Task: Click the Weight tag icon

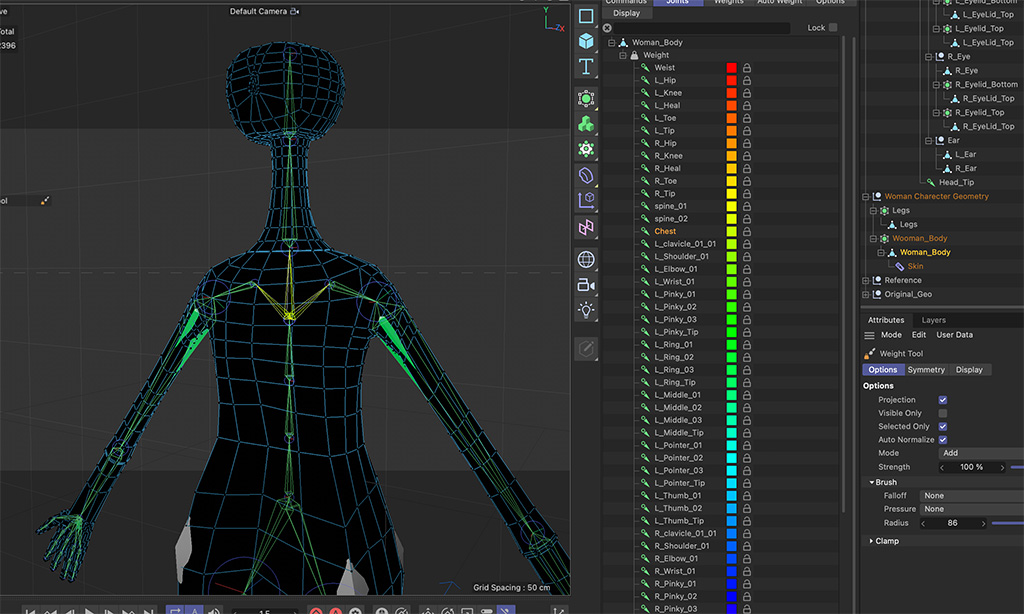Action: coord(634,56)
